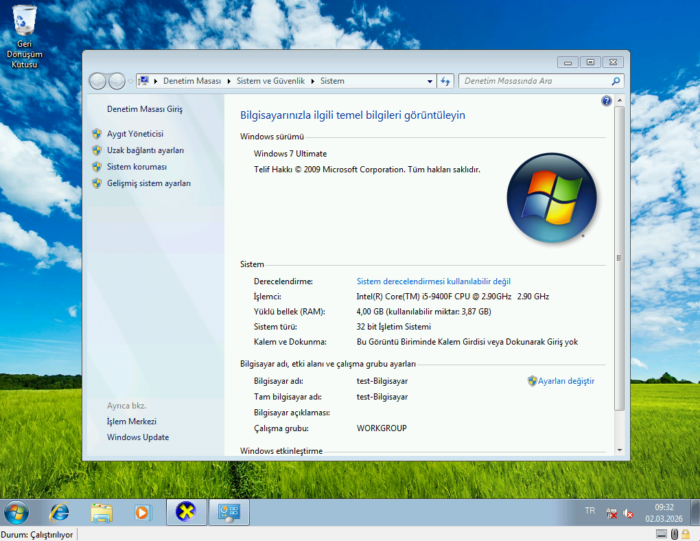Click the keyboard icon in bottom status bar
The width and height of the screenshot is (700, 541).
point(662,534)
